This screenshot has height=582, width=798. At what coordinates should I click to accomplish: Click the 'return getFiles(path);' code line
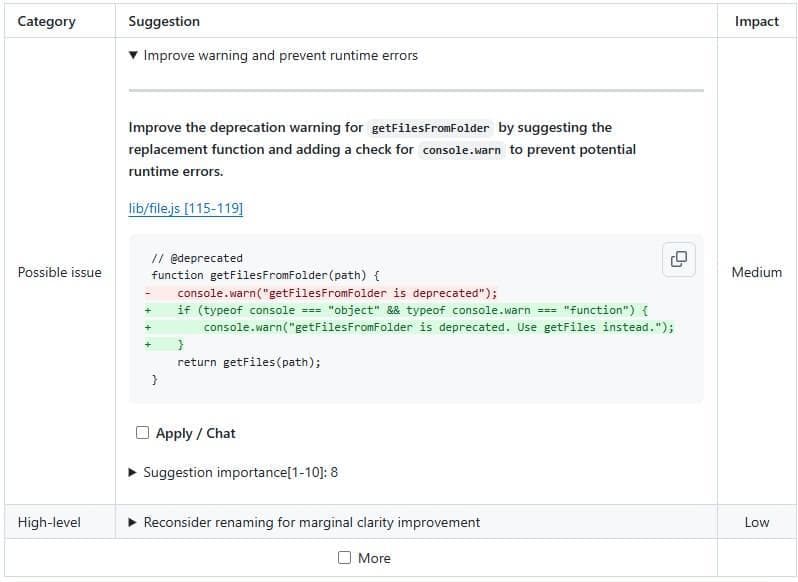pos(249,362)
